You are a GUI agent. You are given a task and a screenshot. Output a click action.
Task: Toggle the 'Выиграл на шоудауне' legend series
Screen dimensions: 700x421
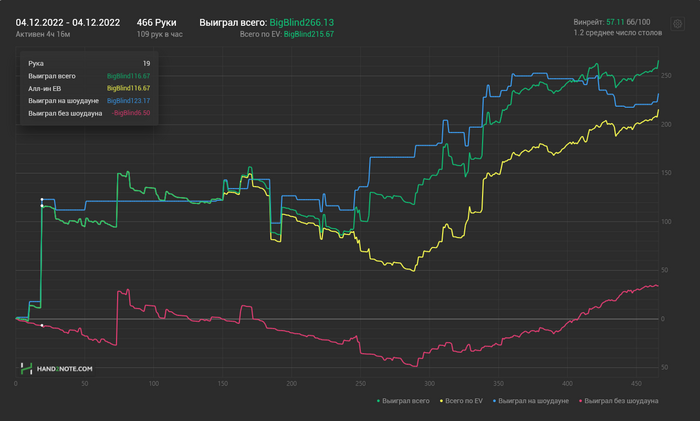coord(531,401)
